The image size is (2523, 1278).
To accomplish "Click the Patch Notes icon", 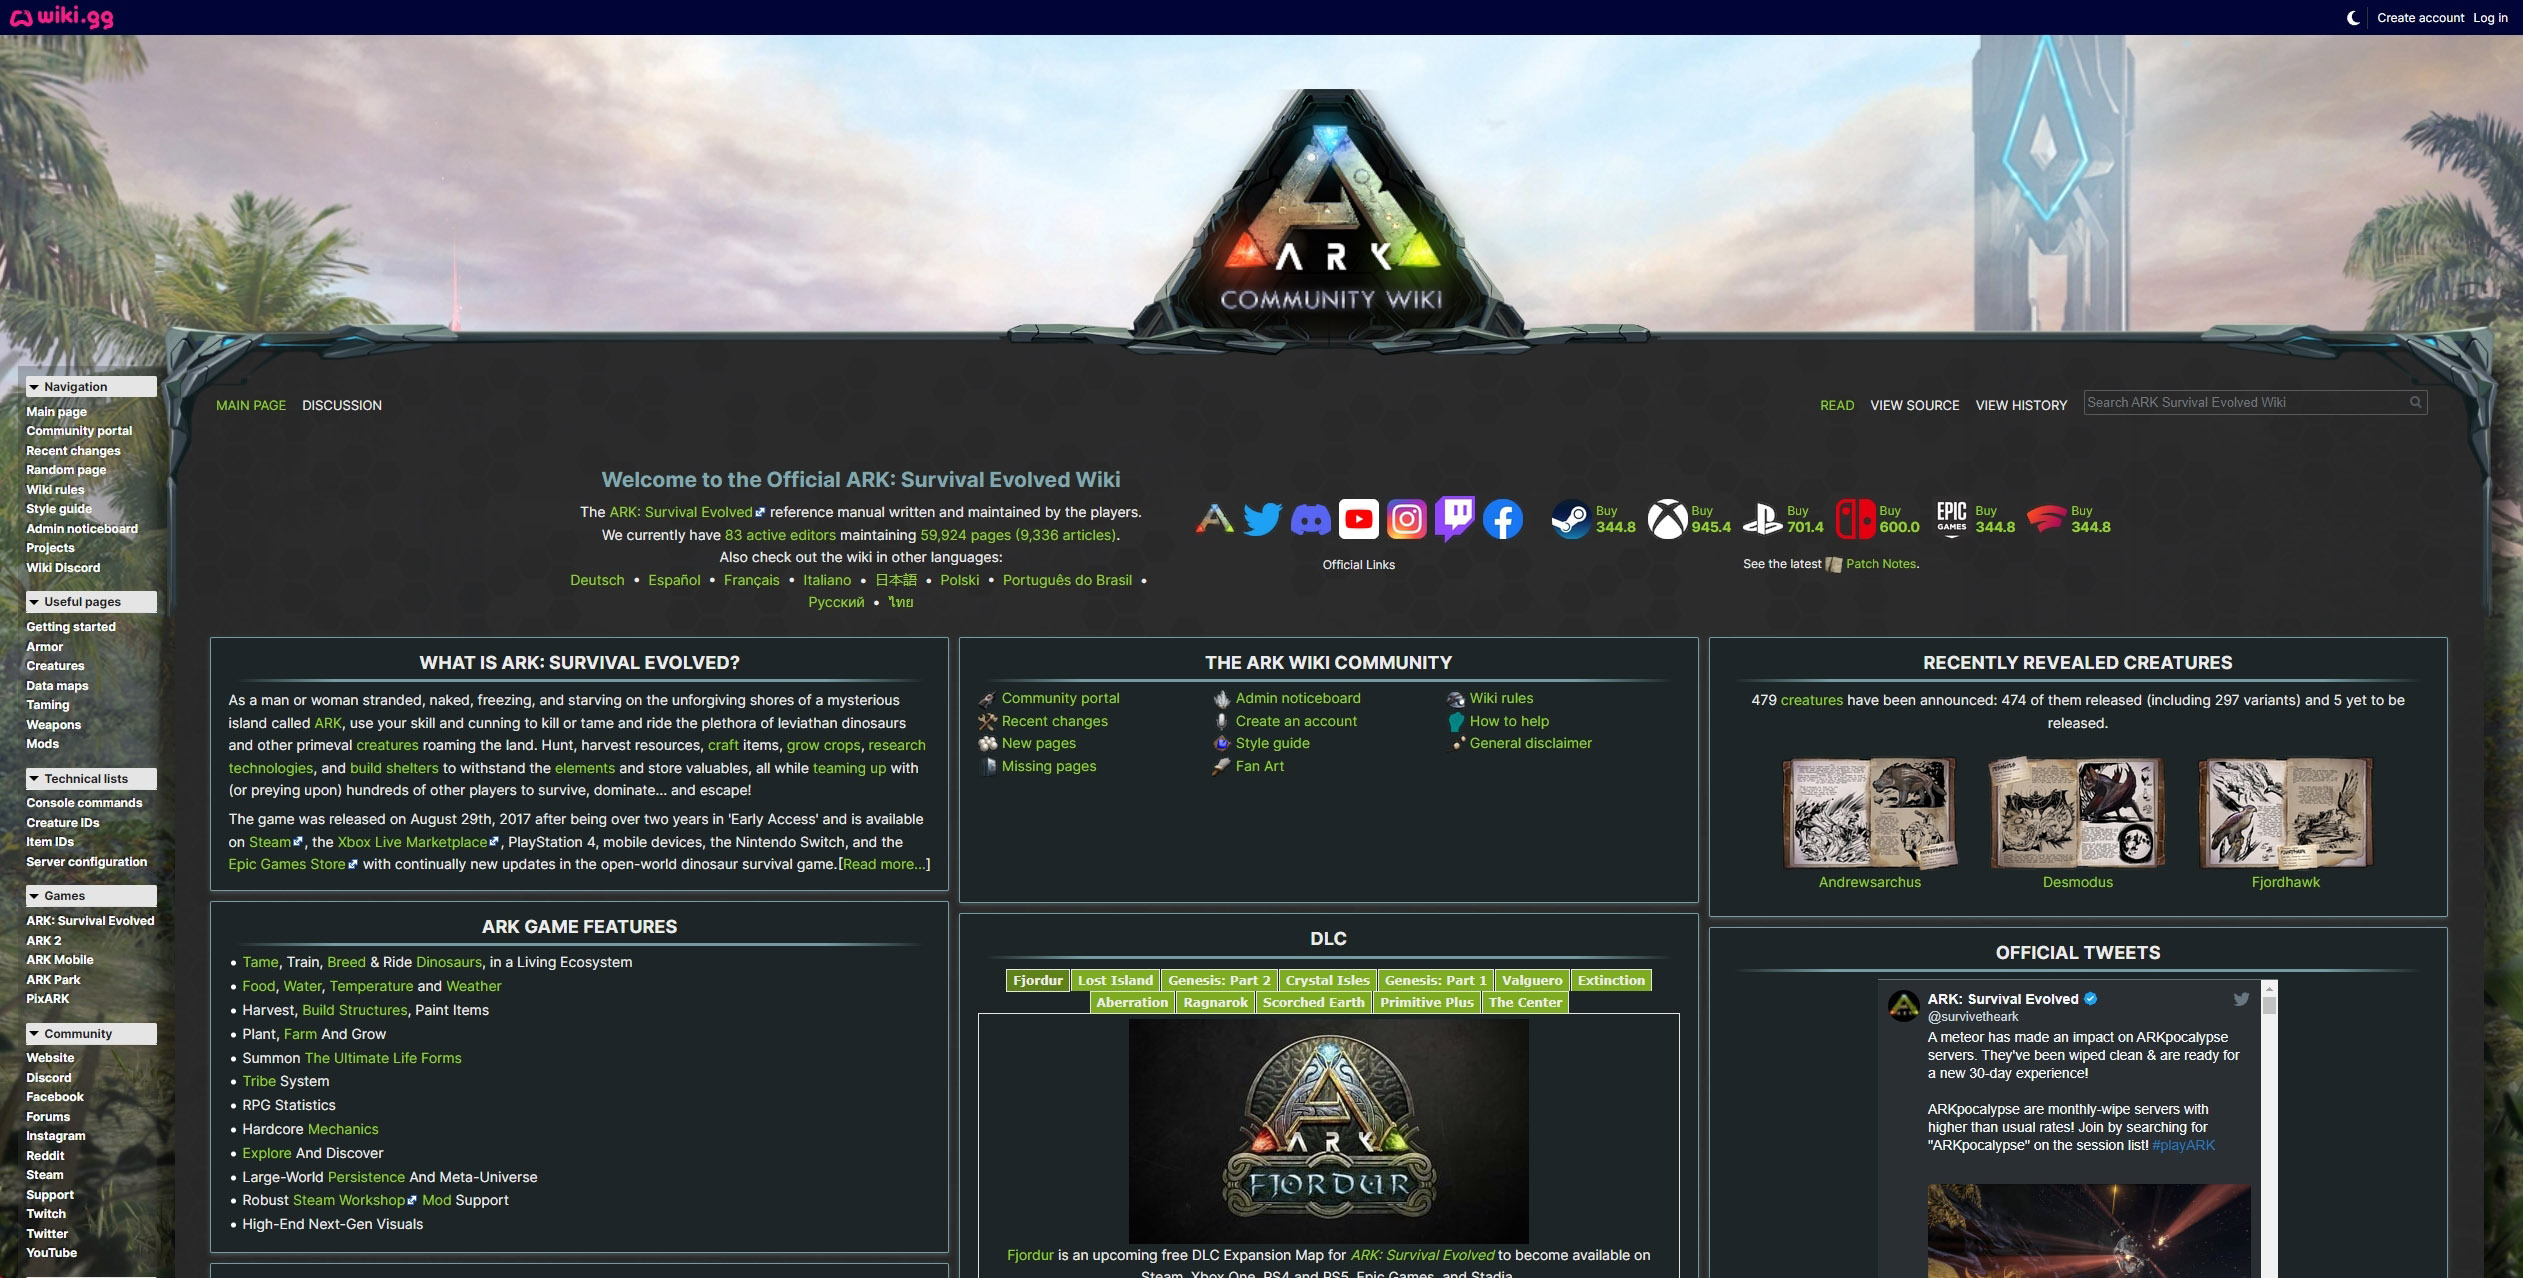I will pyautogui.click(x=1833, y=564).
